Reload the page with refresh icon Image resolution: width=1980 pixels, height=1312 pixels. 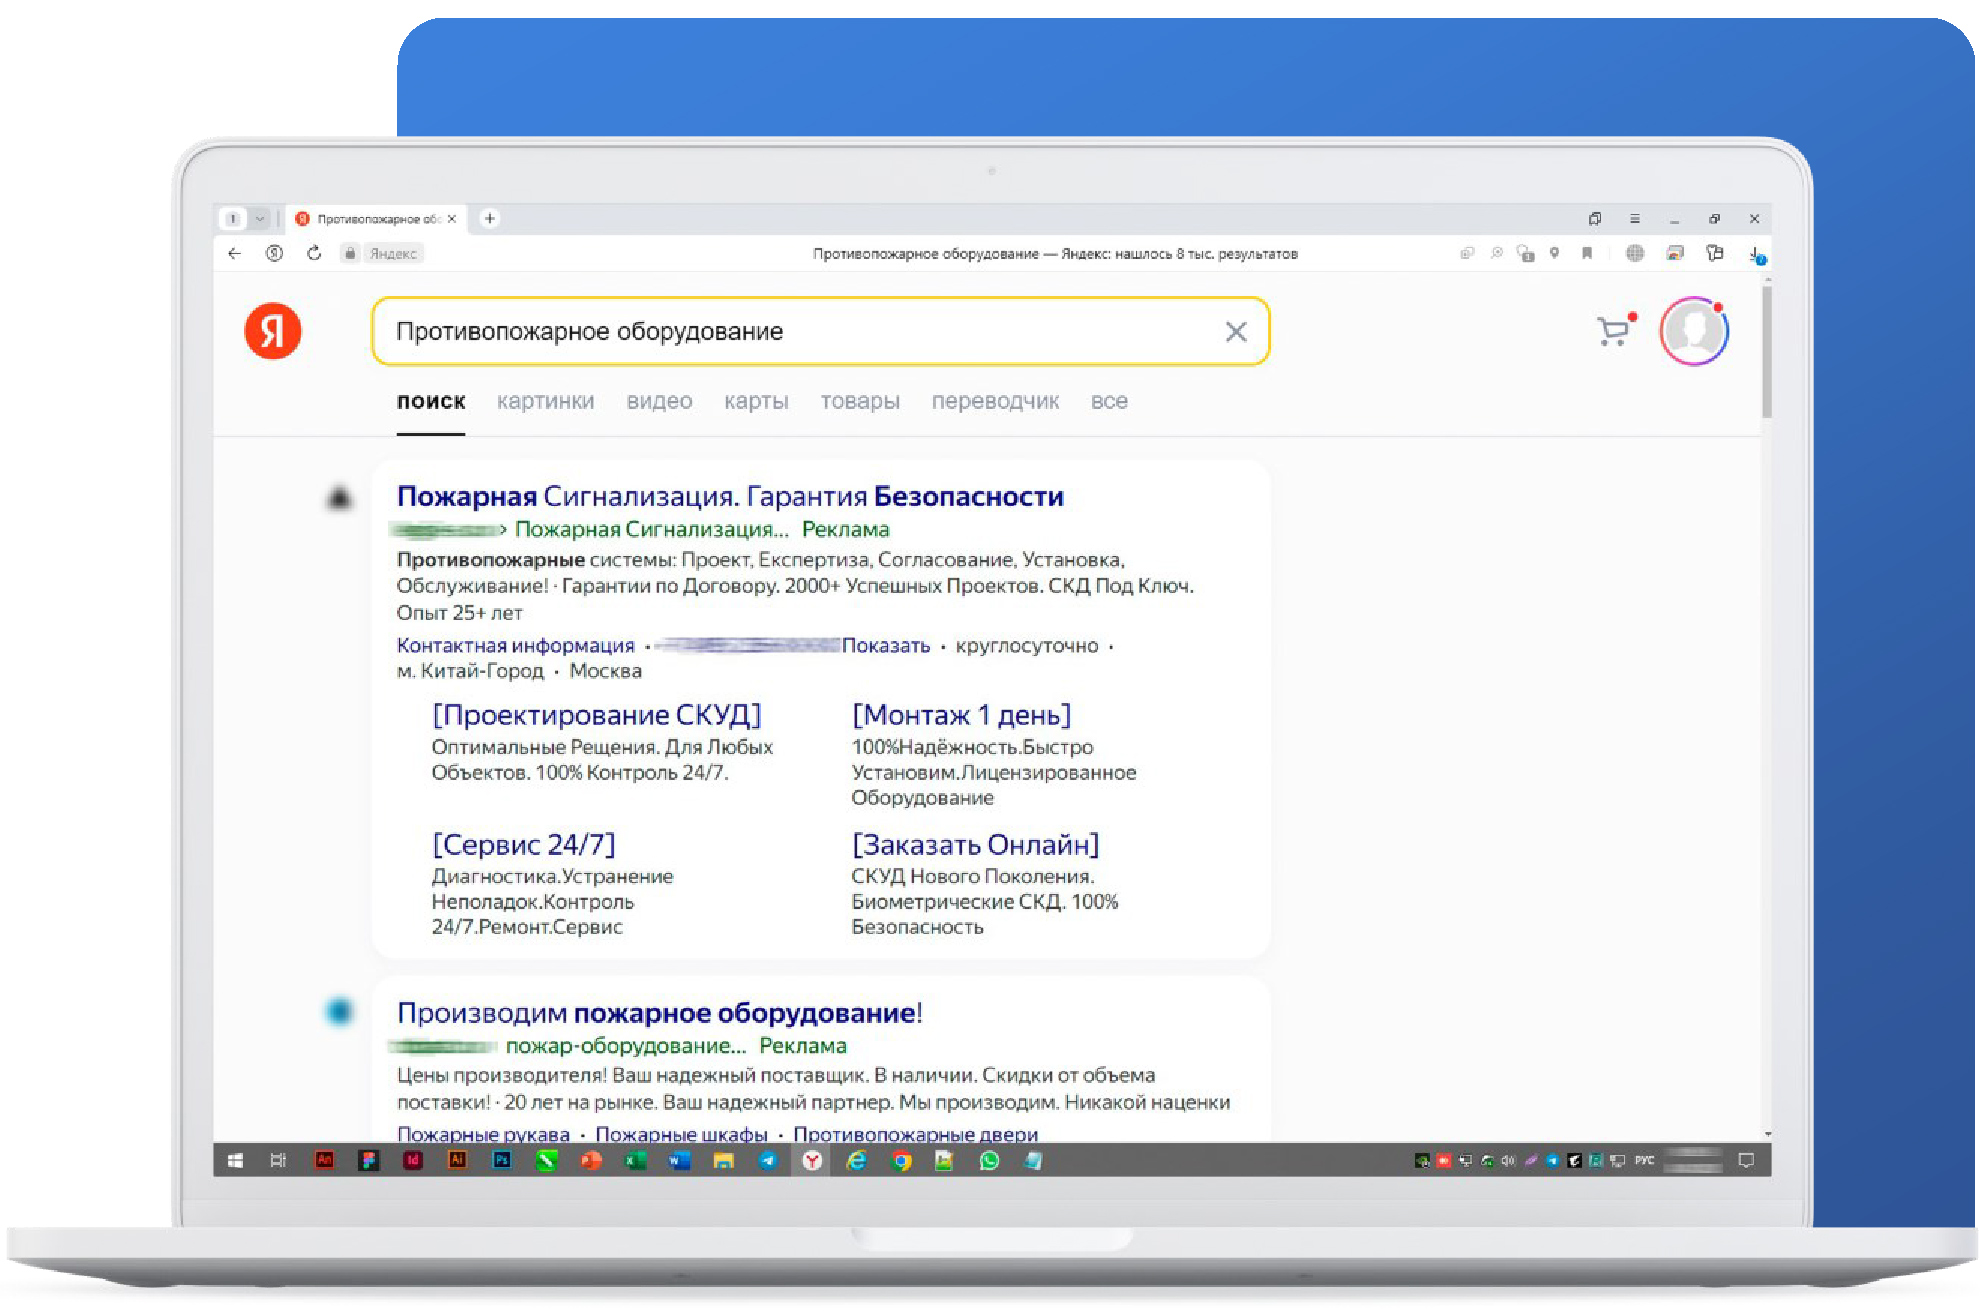tap(314, 253)
